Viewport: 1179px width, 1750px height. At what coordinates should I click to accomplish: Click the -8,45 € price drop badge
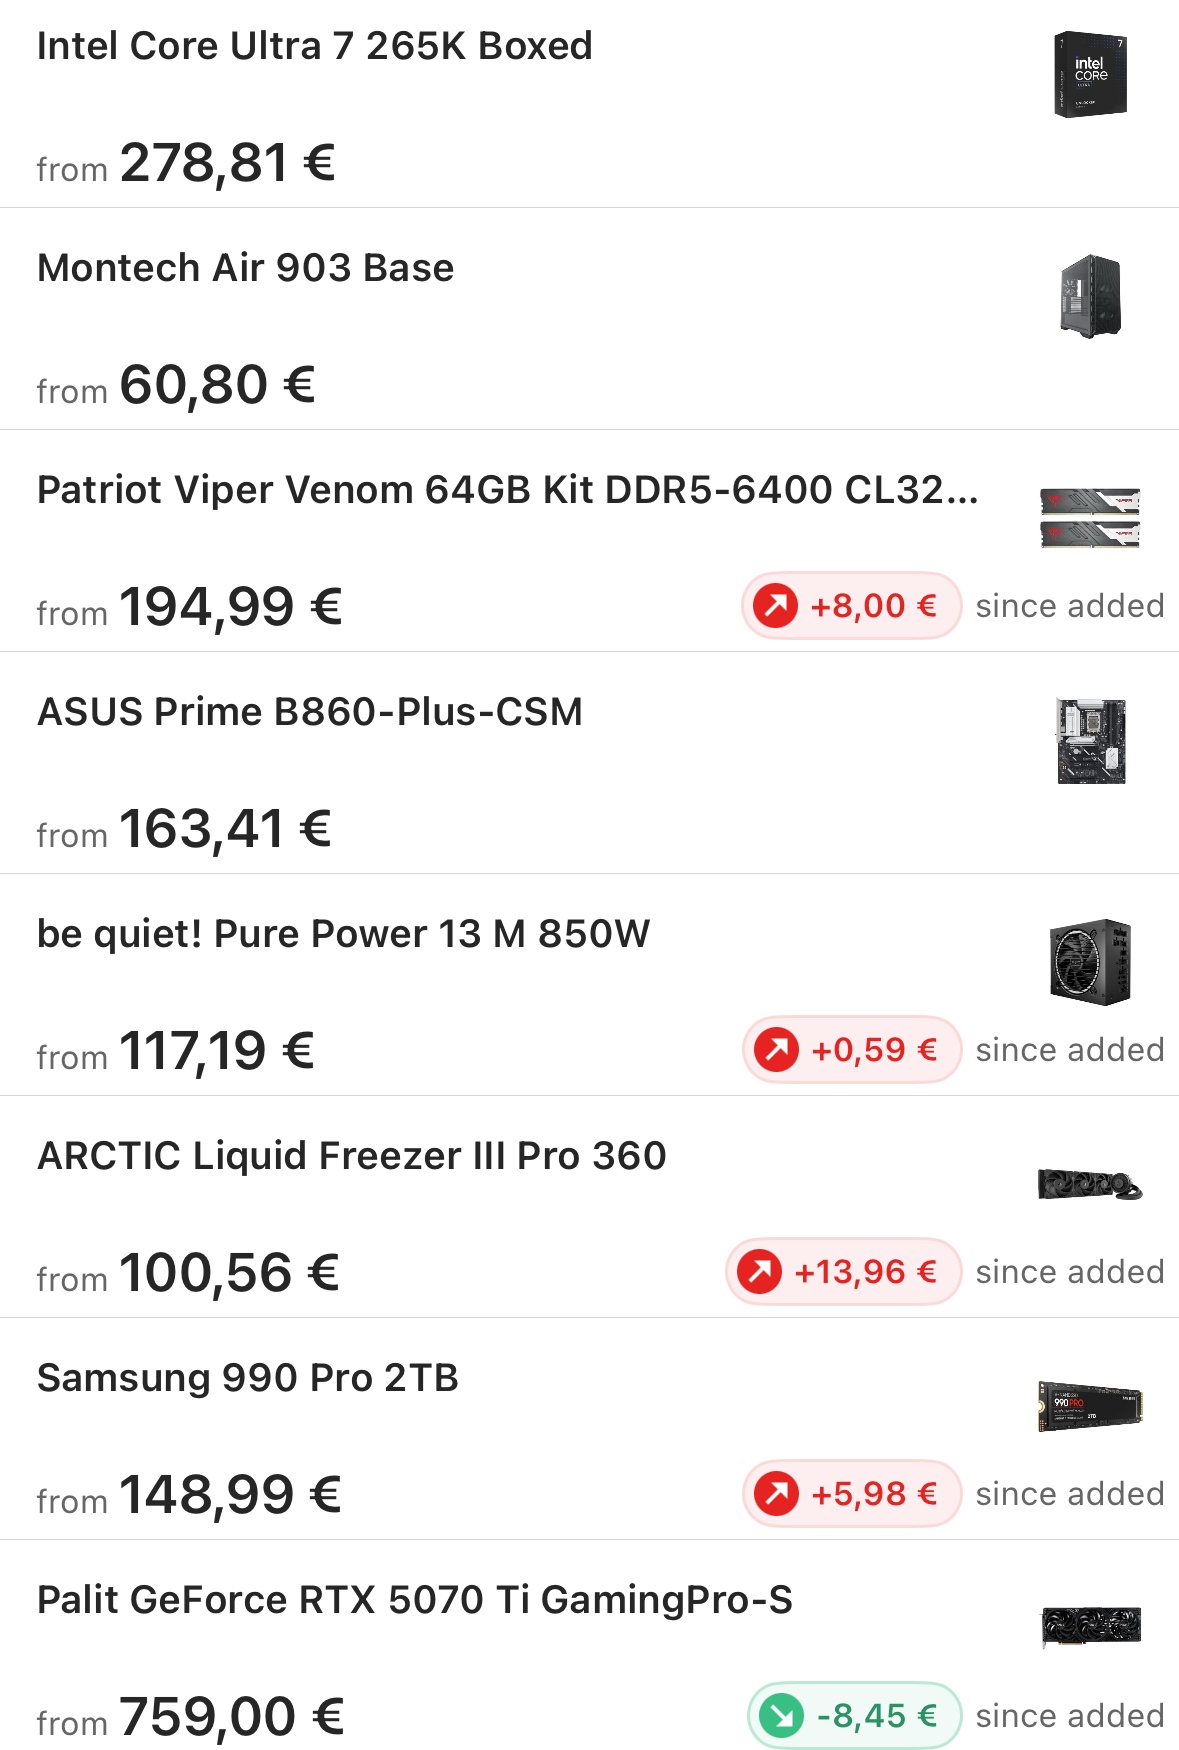(854, 1715)
